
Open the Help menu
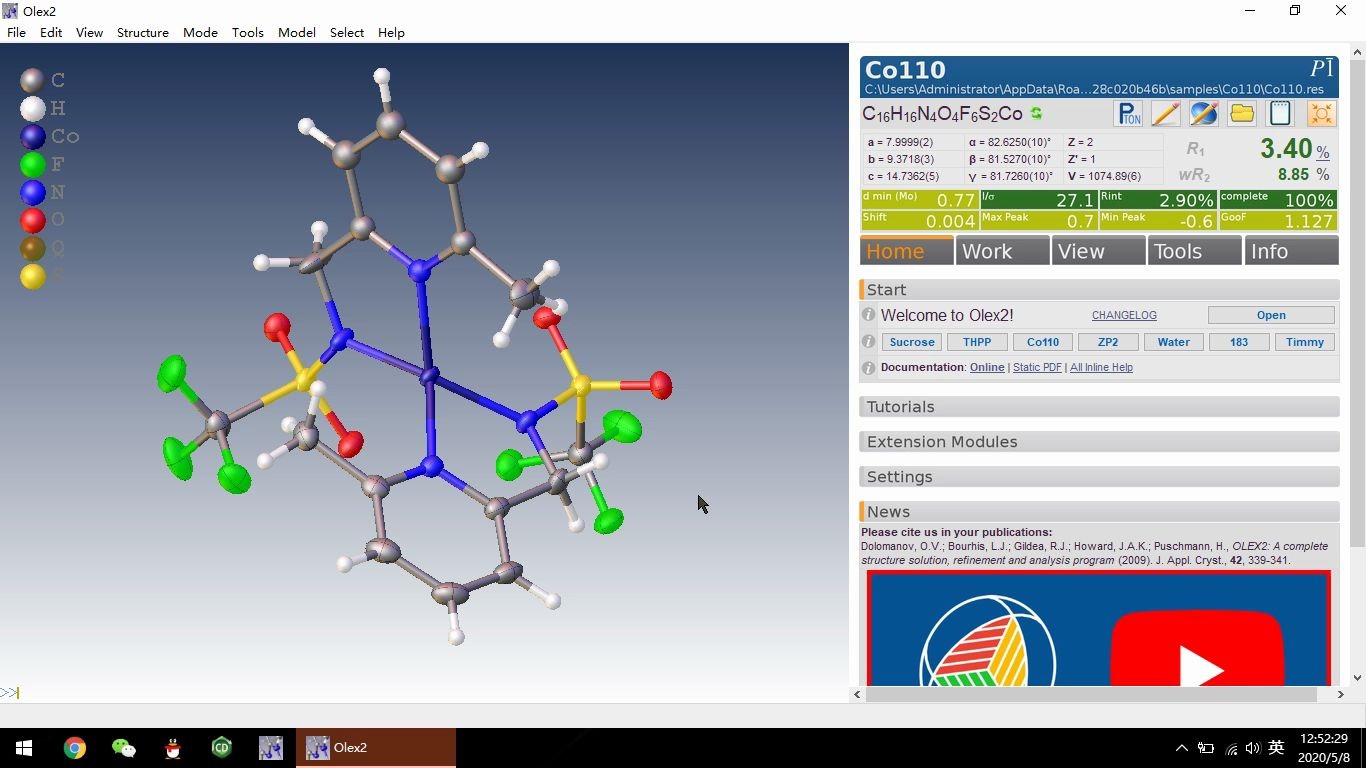[x=391, y=32]
